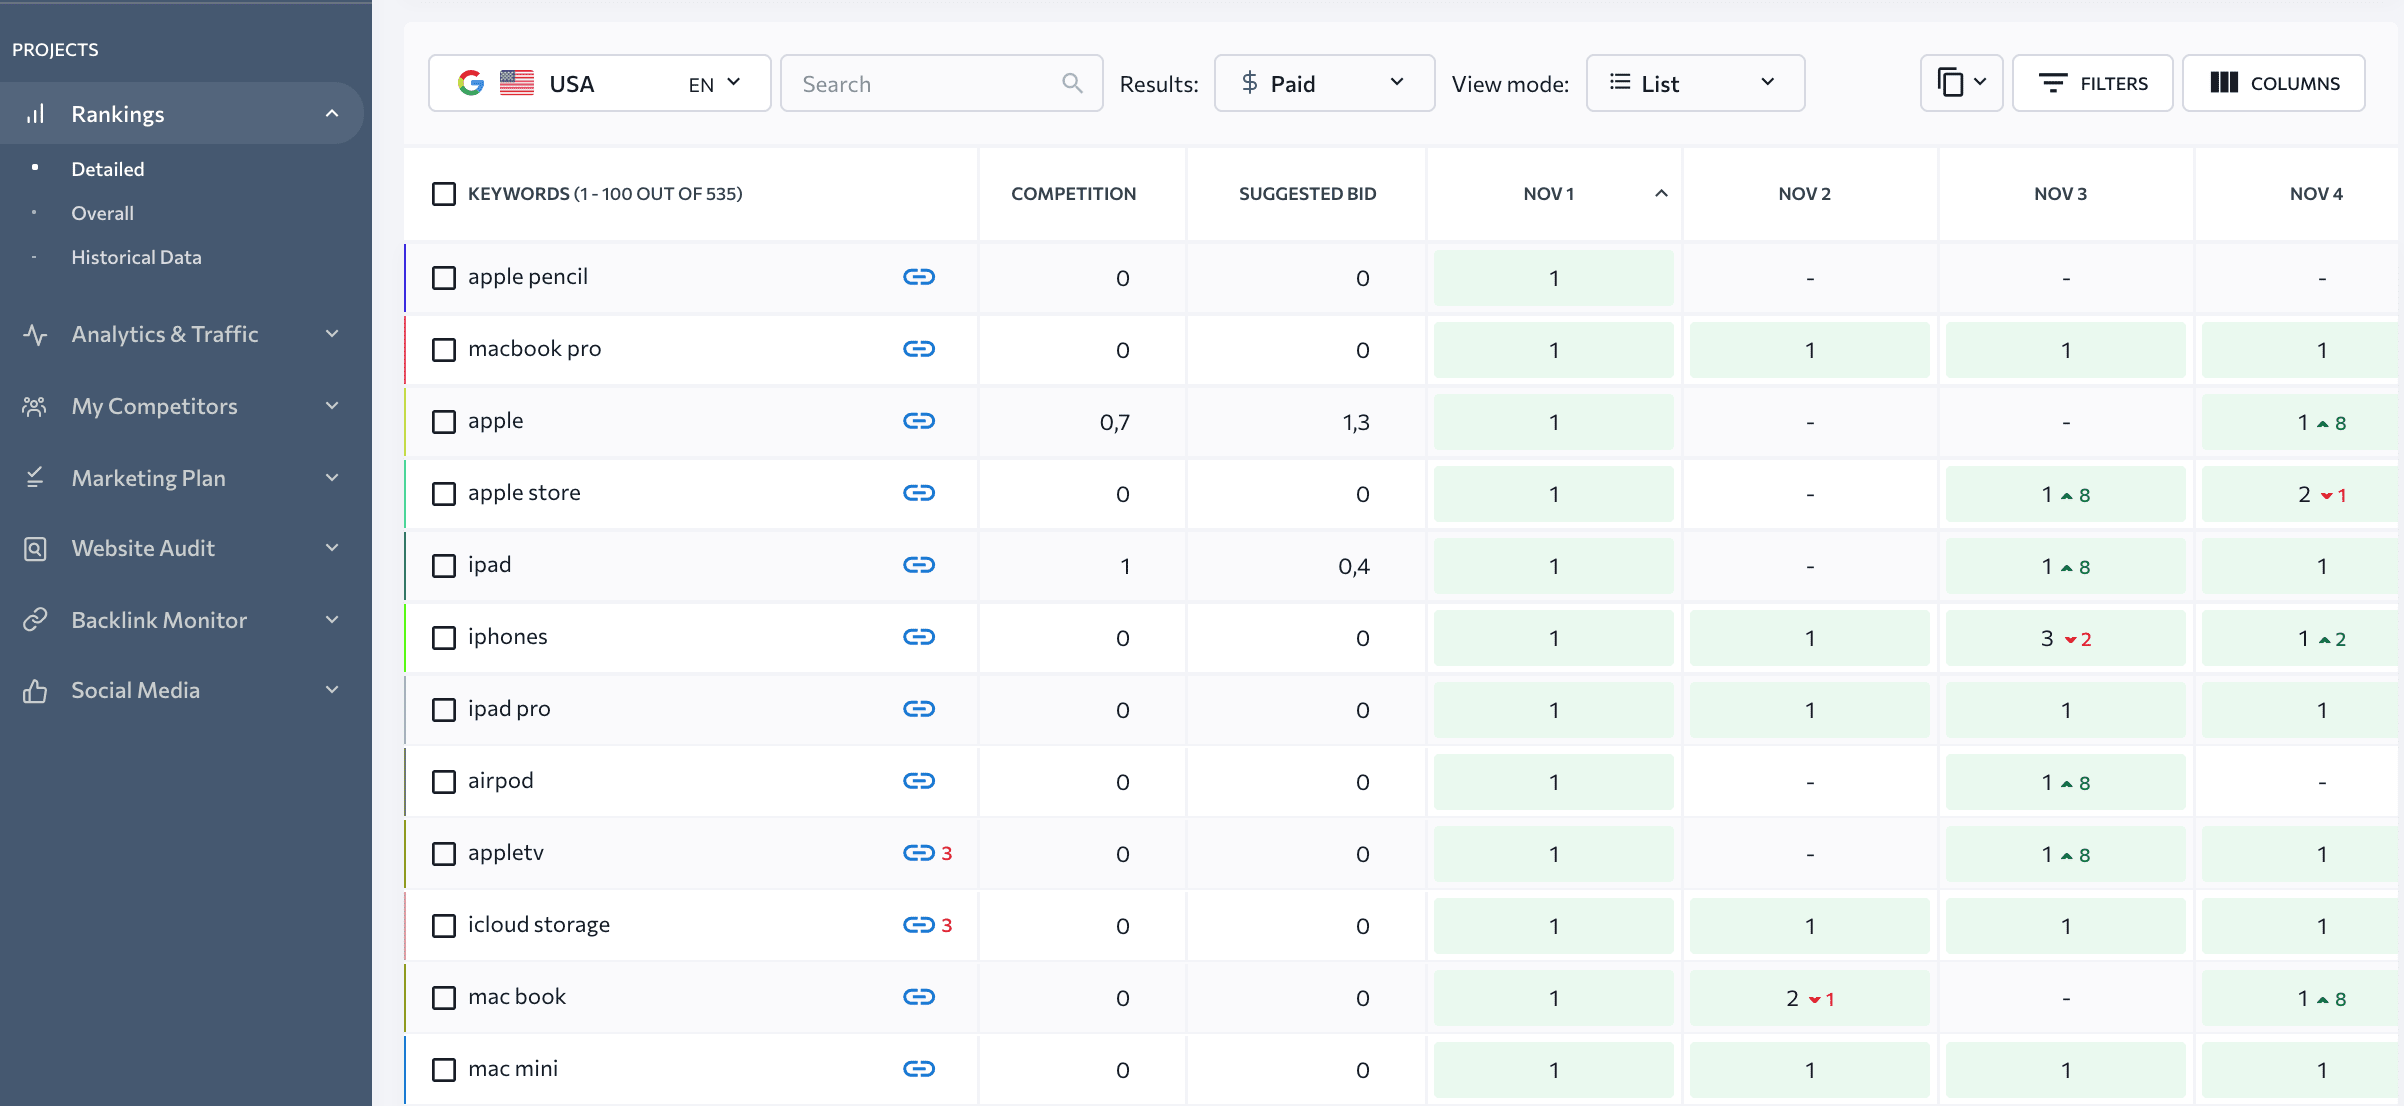Sort by the NOV 3 column header

(2060, 194)
